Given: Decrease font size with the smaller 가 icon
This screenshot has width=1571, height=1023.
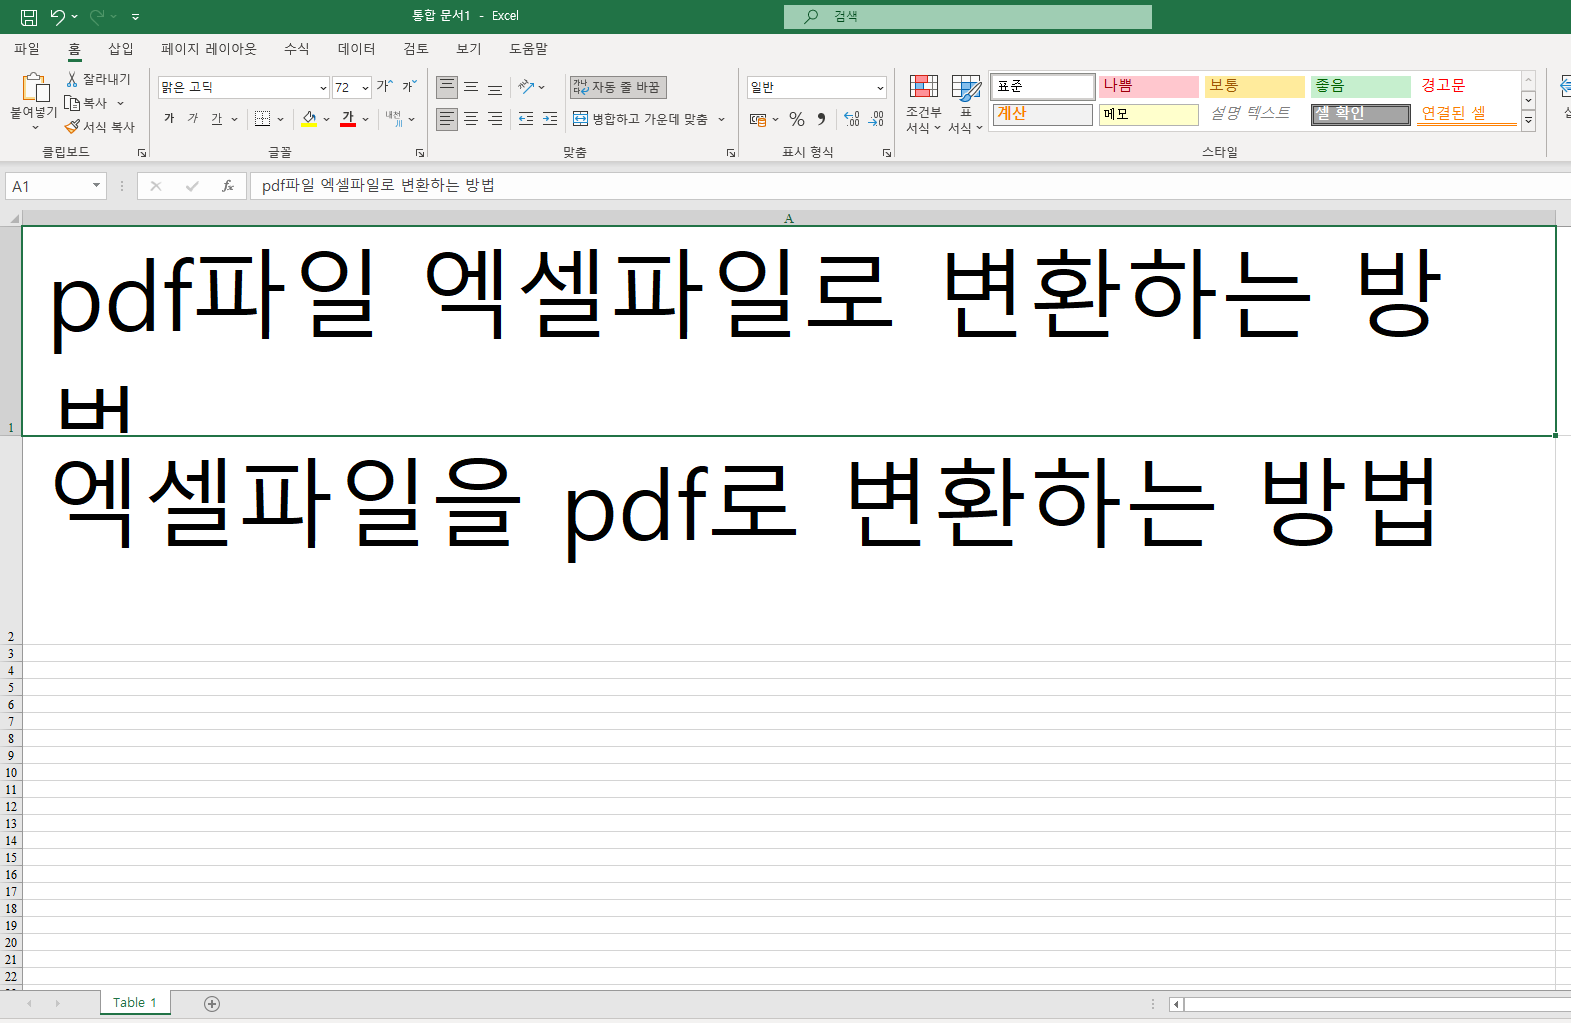Looking at the screenshot, I should click(x=409, y=87).
